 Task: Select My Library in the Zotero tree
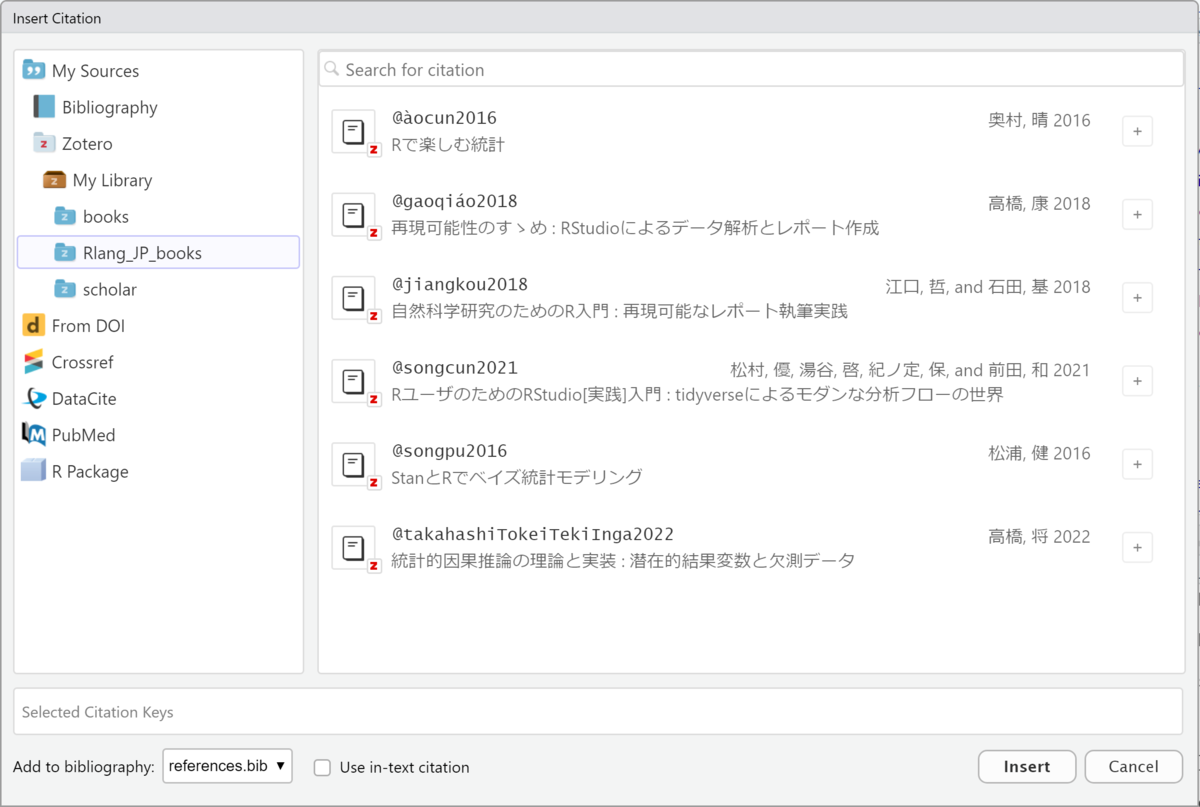pyautogui.click(x=110, y=180)
